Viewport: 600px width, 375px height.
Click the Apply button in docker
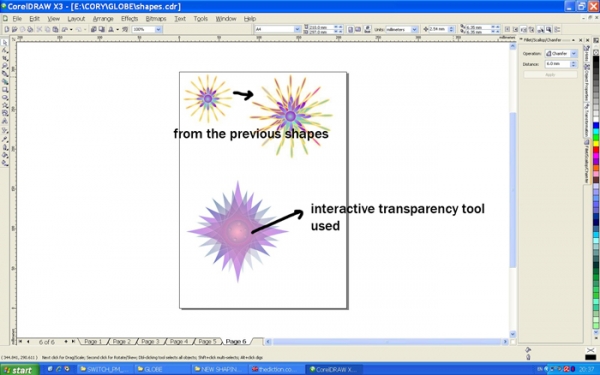[550, 75]
